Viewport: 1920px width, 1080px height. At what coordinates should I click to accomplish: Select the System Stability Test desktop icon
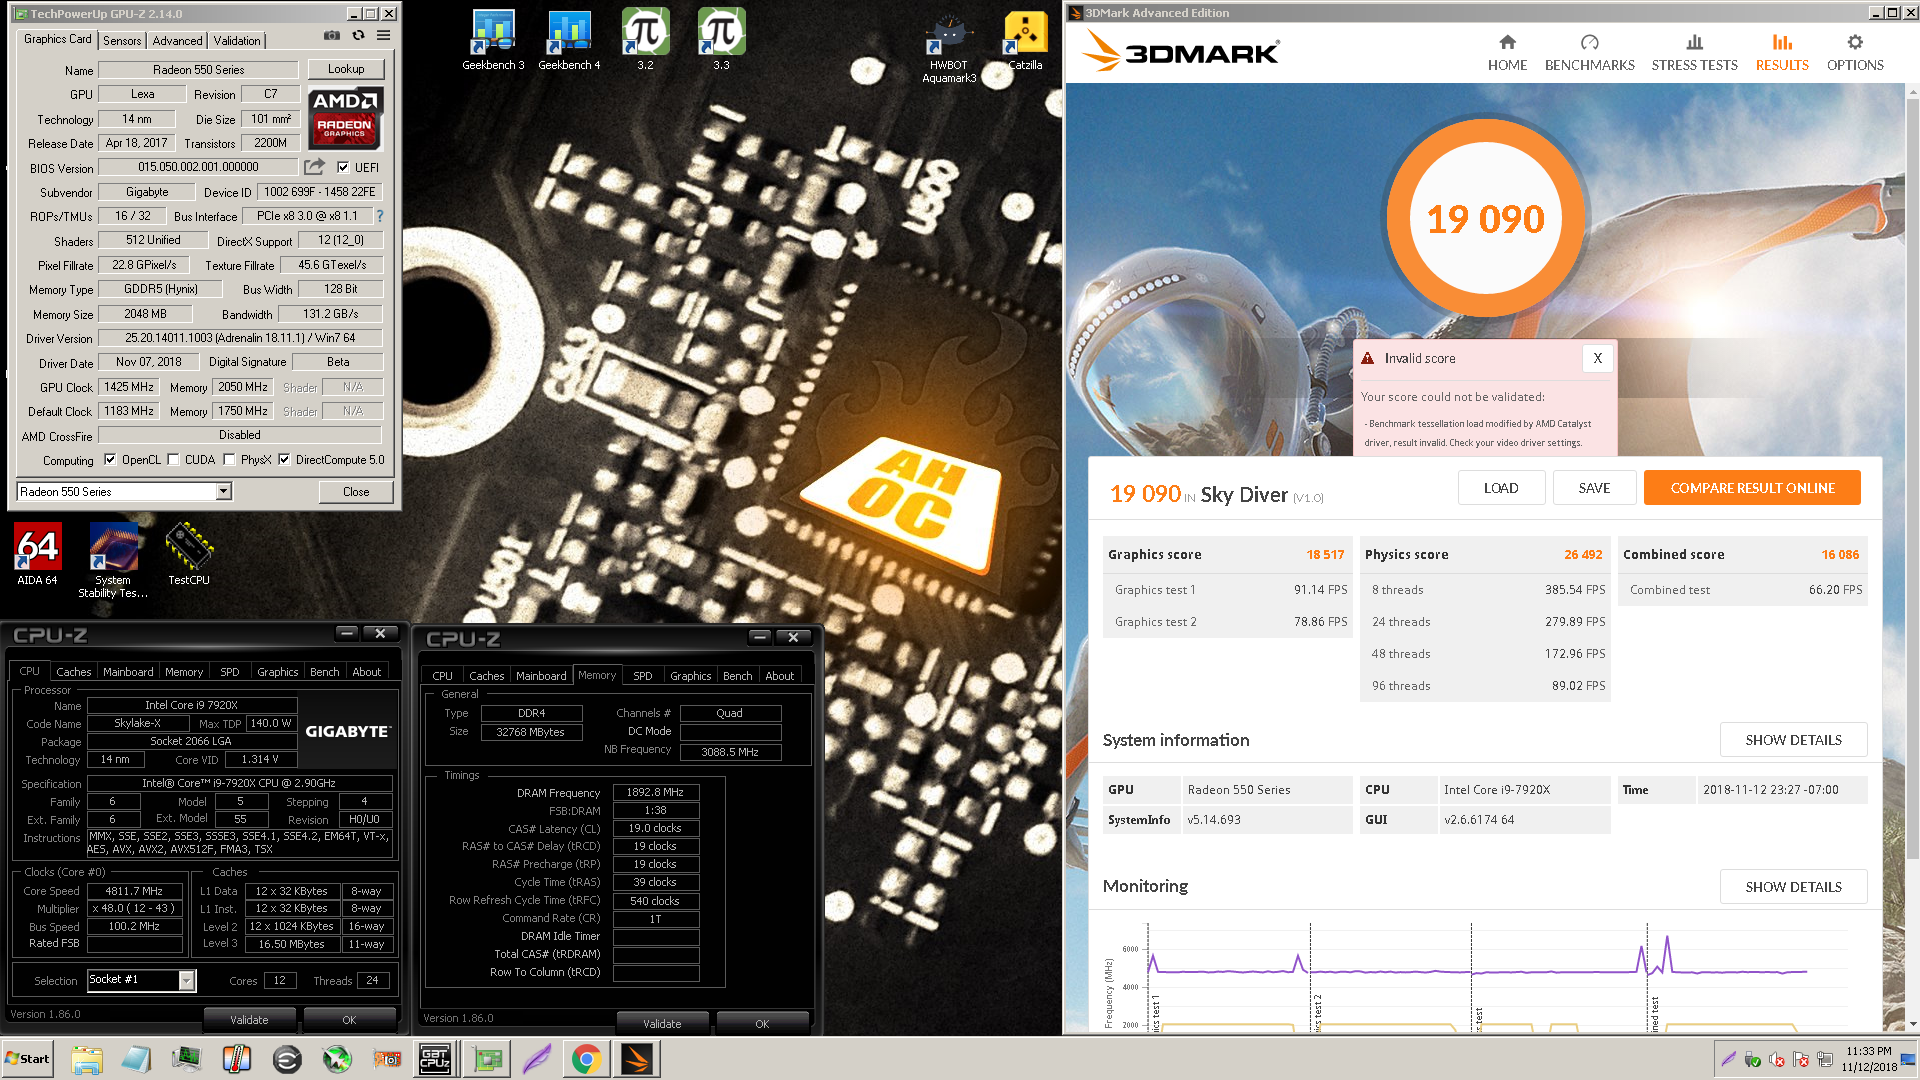point(113,560)
